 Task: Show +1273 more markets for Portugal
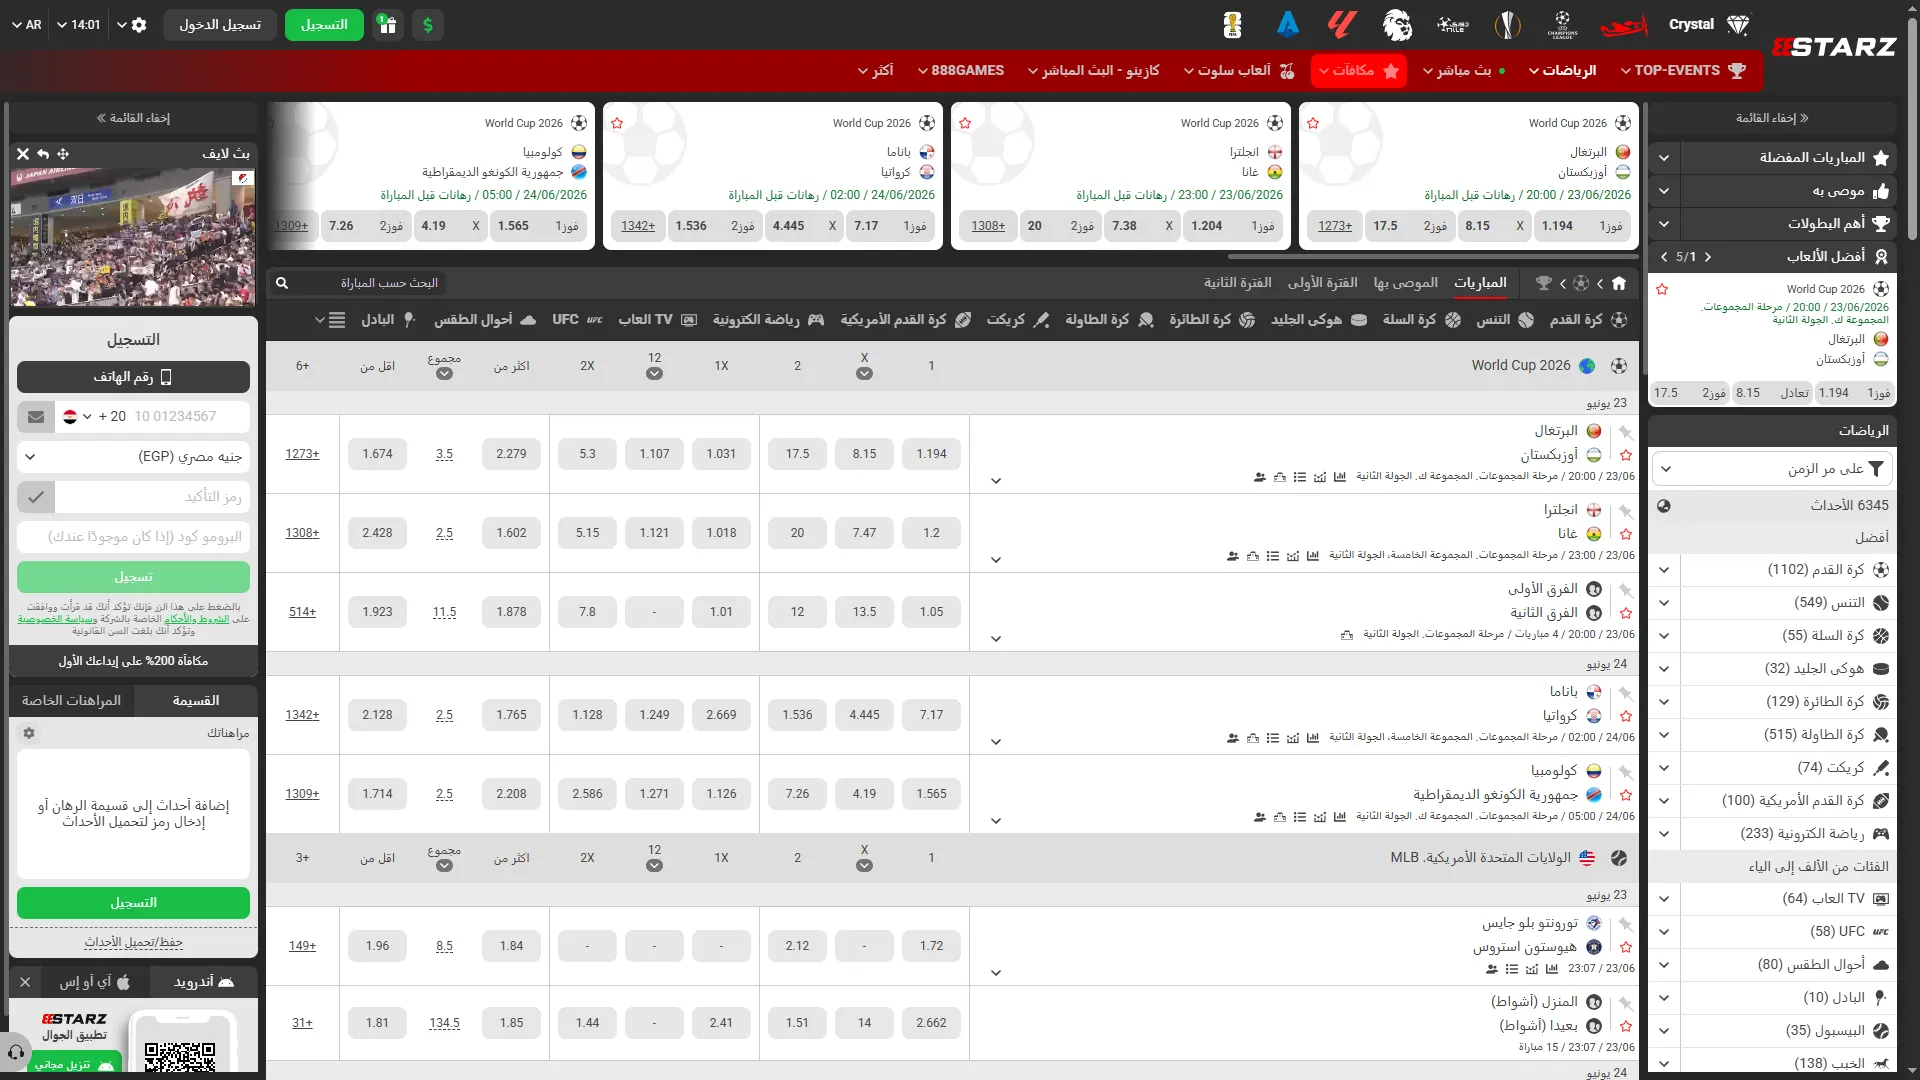[302, 454]
